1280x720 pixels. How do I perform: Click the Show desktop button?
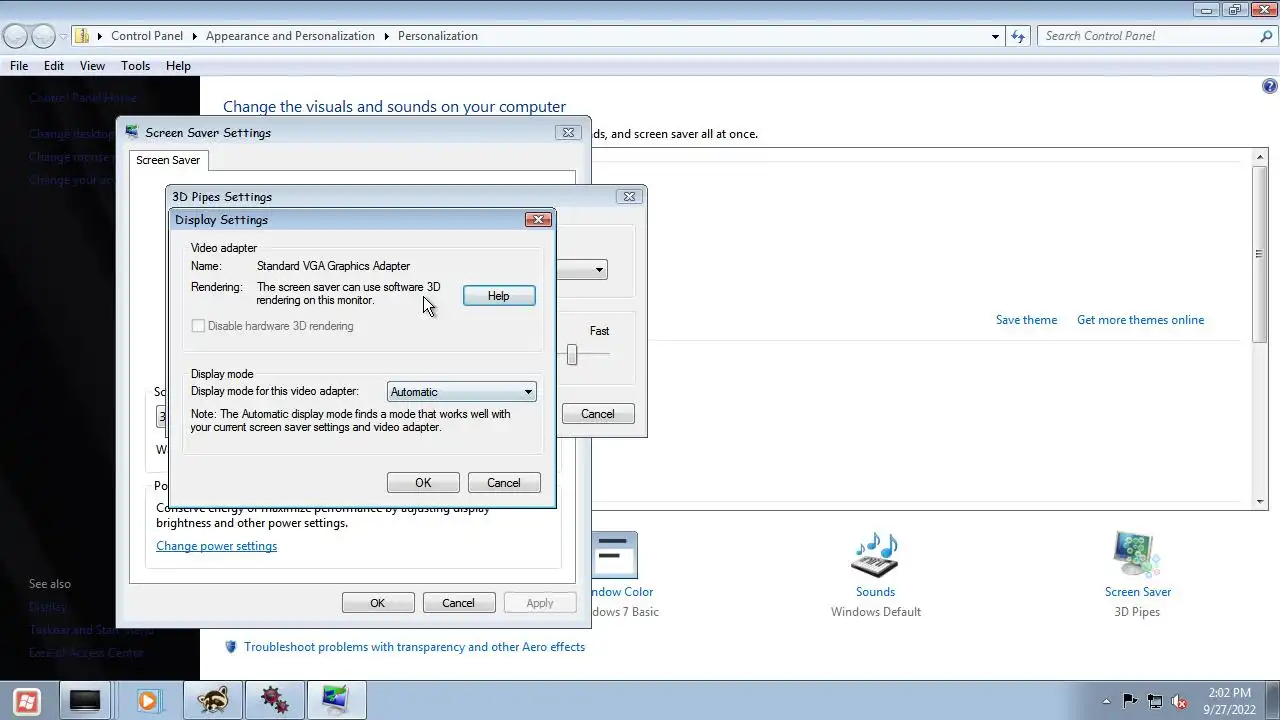pyautogui.click(x=1273, y=701)
